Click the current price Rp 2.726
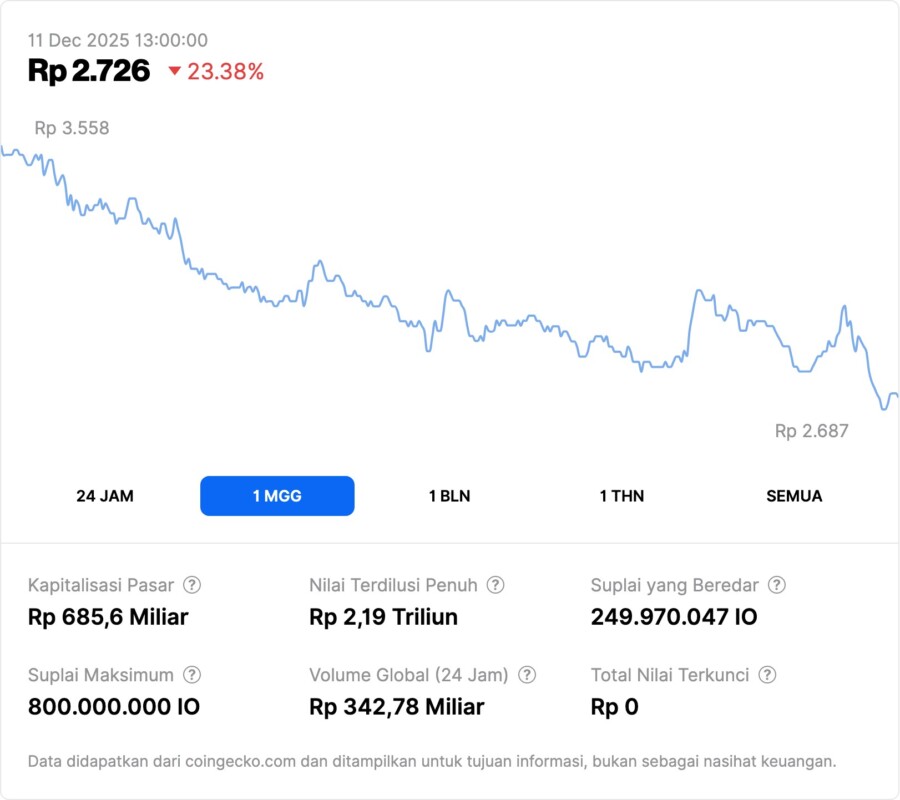The width and height of the screenshot is (900, 800). [x=89, y=71]
